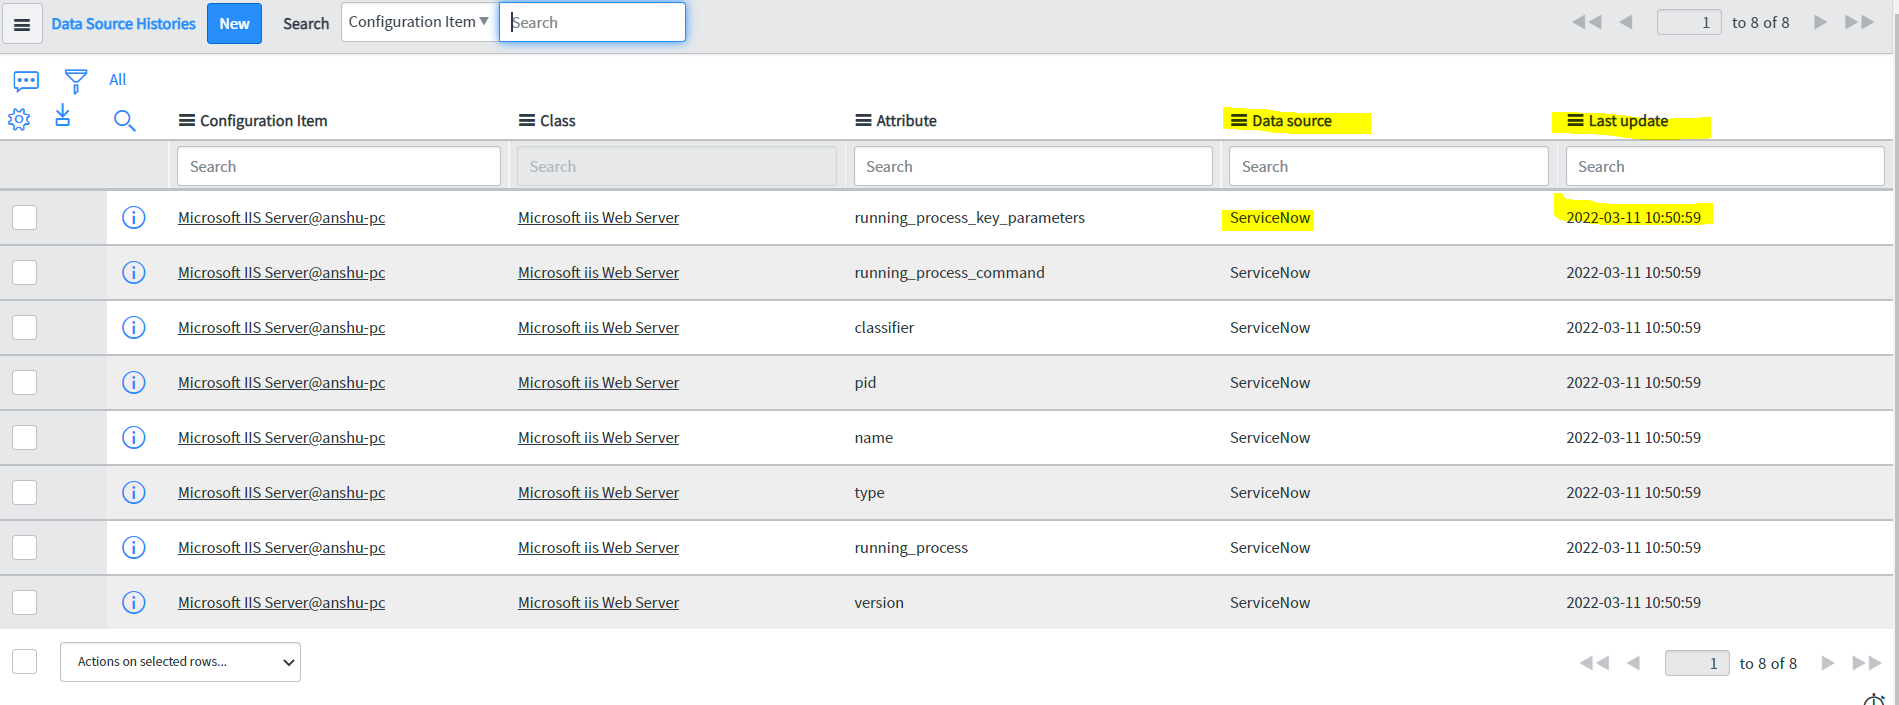Click running_process_command attribute cell

click(x=949, y=272)
